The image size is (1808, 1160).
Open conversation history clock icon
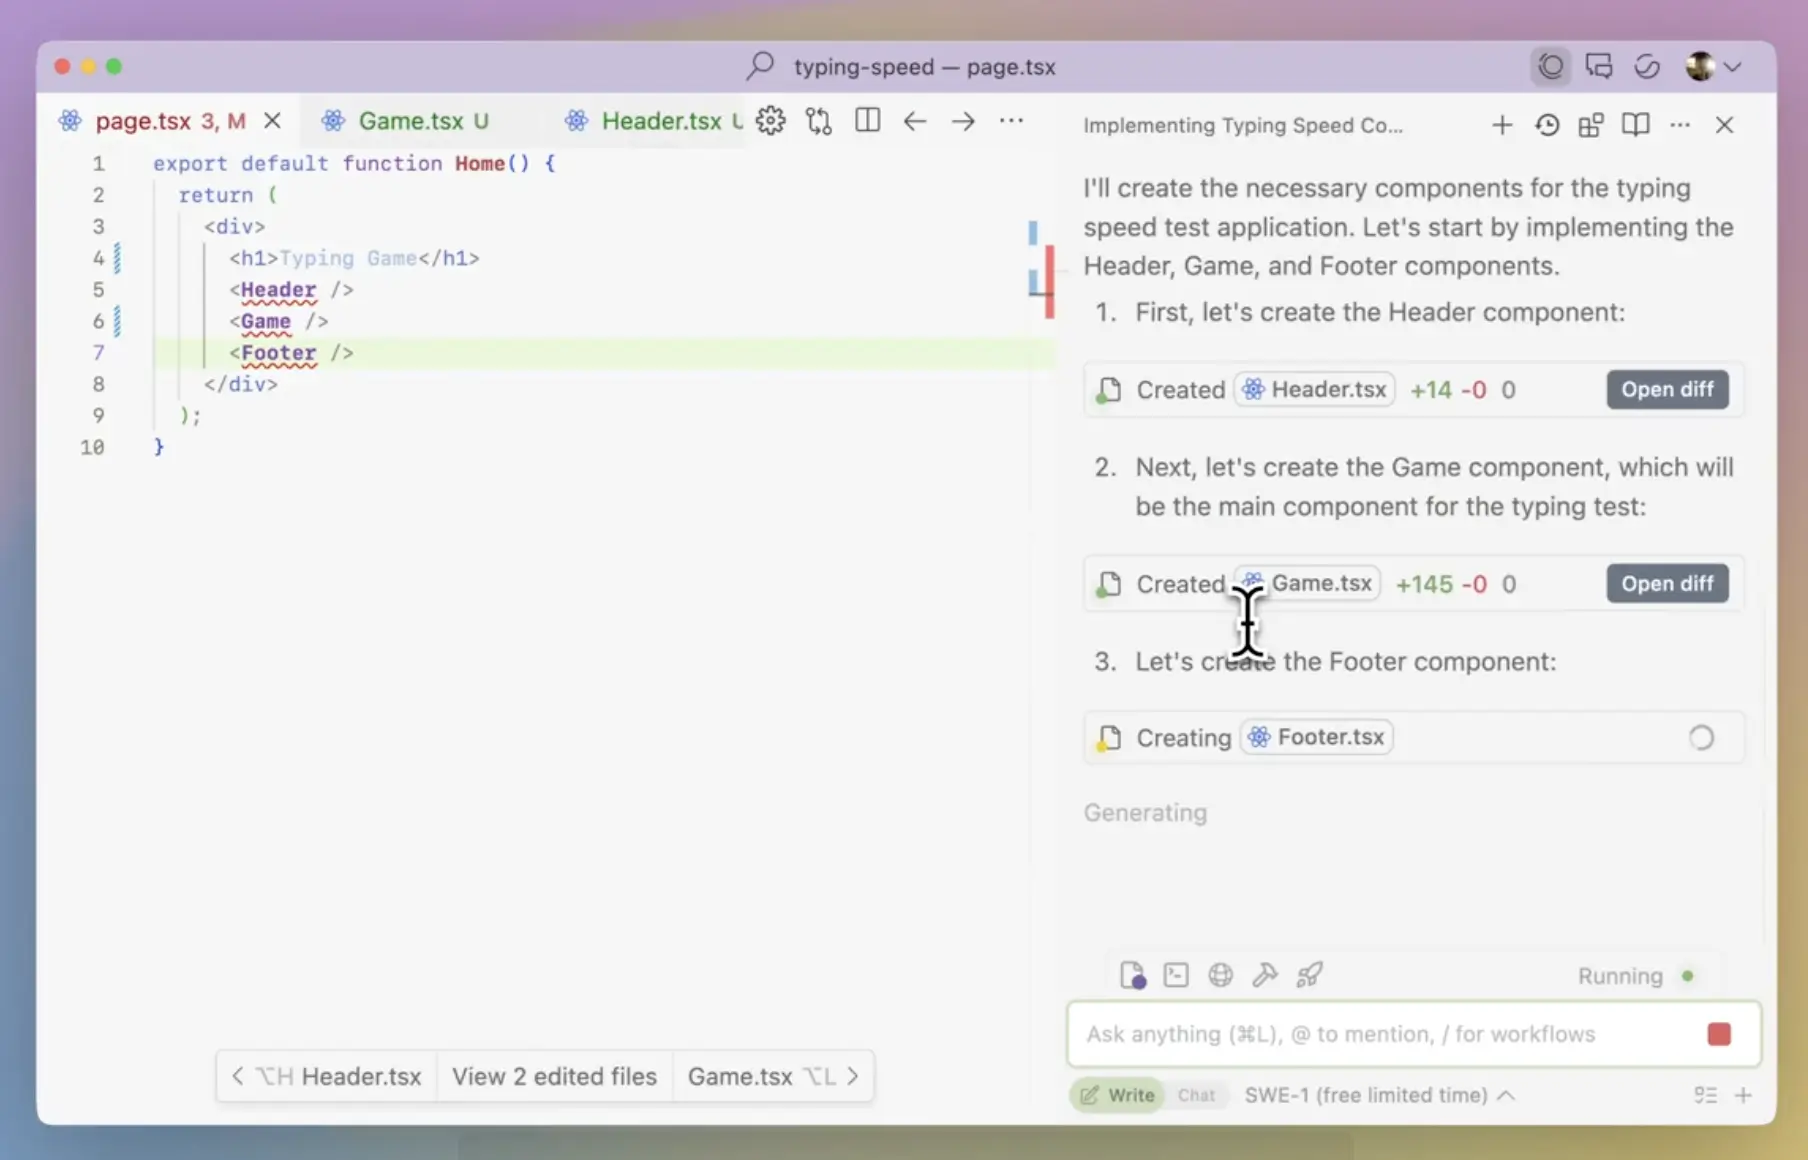tap(1547, 125)
